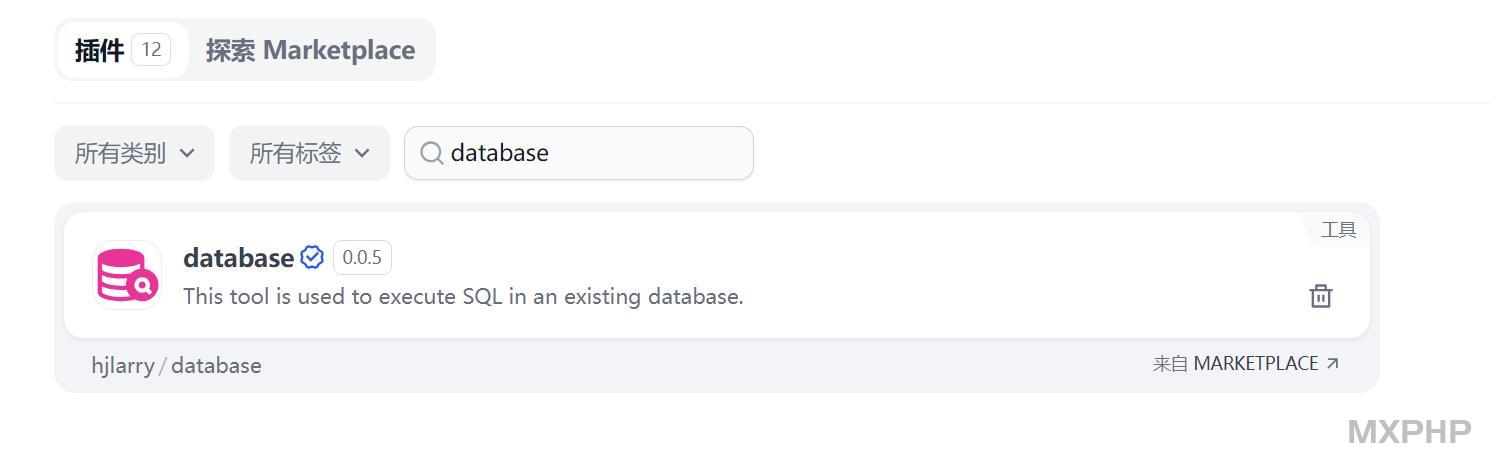Click the blue verified badge beside database
The width and height of the screenshot is (1490, 463).
[x=312, y=257]
